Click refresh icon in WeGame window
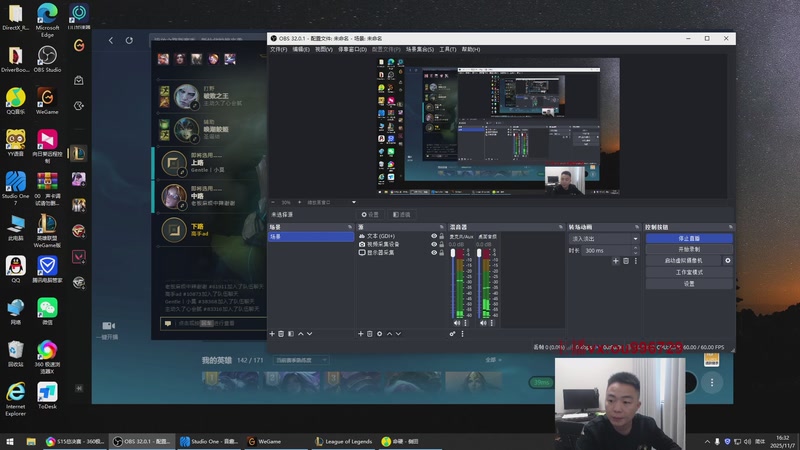This screenshot has width=800, height=450. click(x=129, y=40)
